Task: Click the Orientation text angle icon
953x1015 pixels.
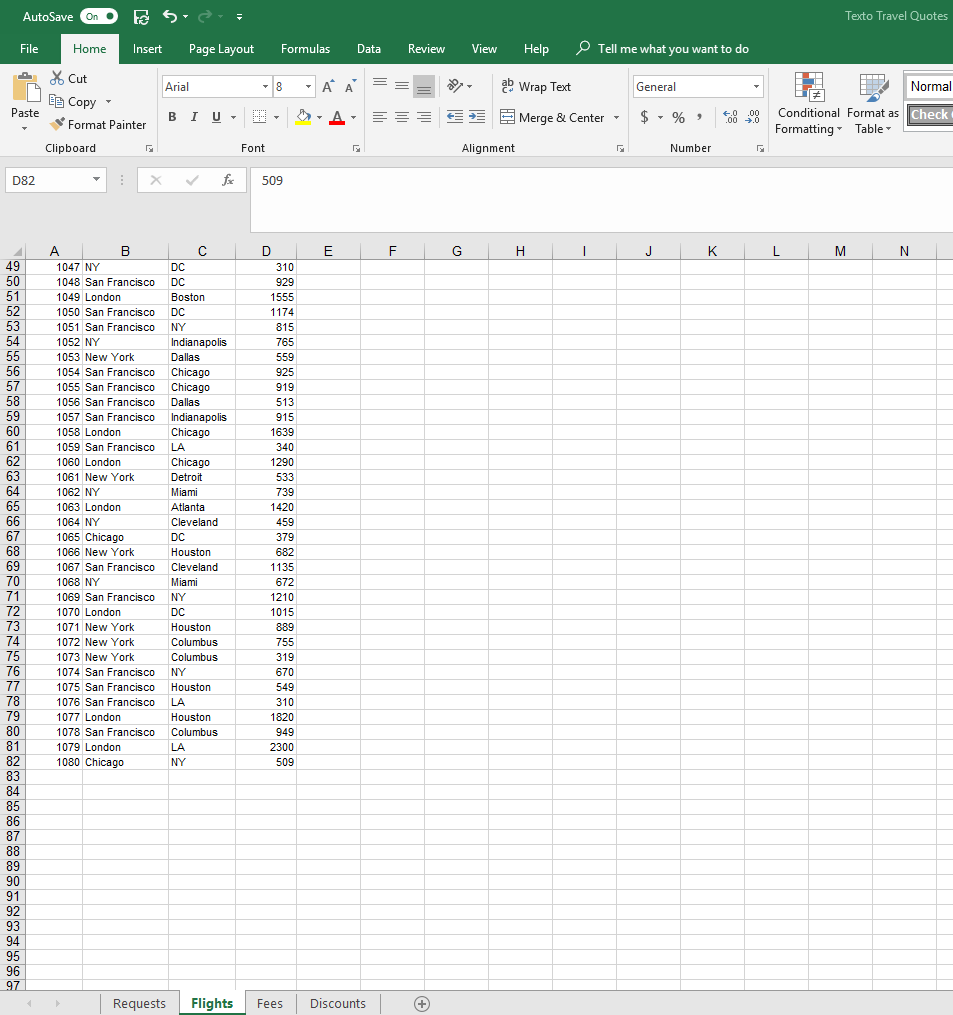Action: coord(455,86)
